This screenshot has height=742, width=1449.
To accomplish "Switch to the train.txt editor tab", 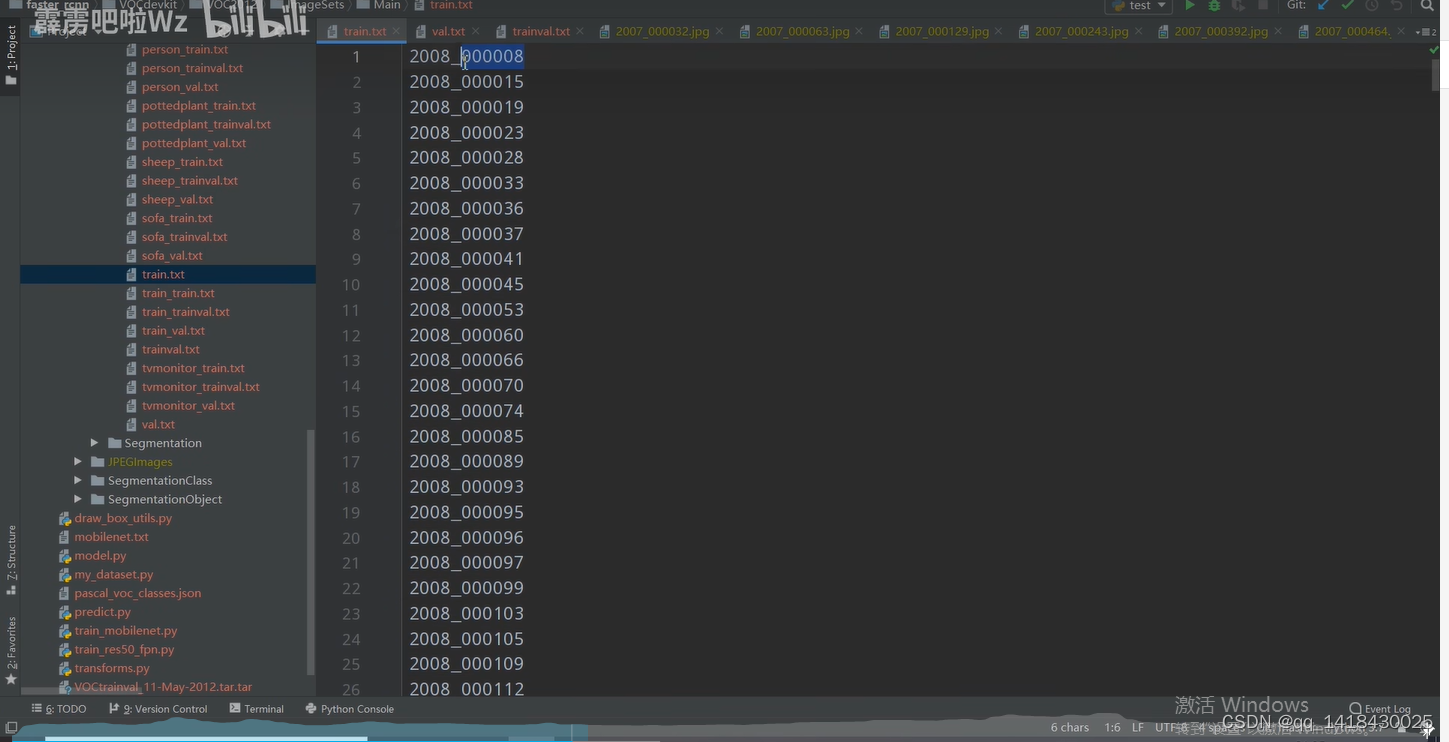I will point(364,32).
